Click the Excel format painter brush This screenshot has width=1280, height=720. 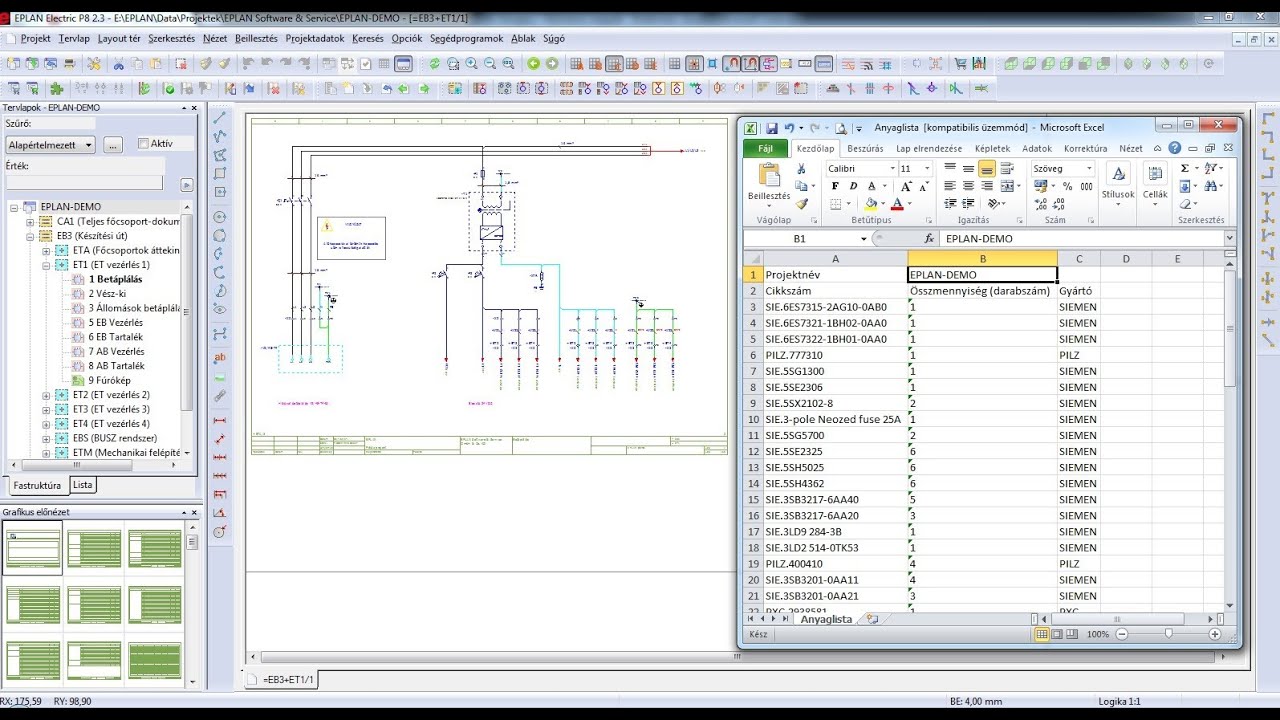(801, 203)
